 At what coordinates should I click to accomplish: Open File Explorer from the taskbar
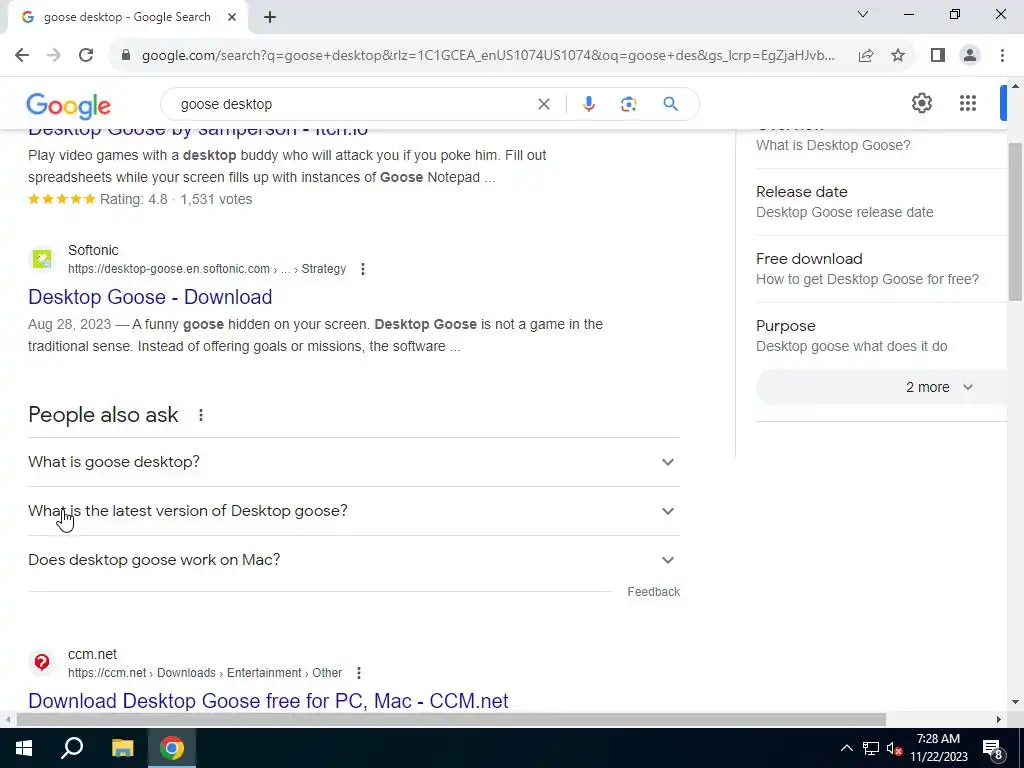click(122, 748)
